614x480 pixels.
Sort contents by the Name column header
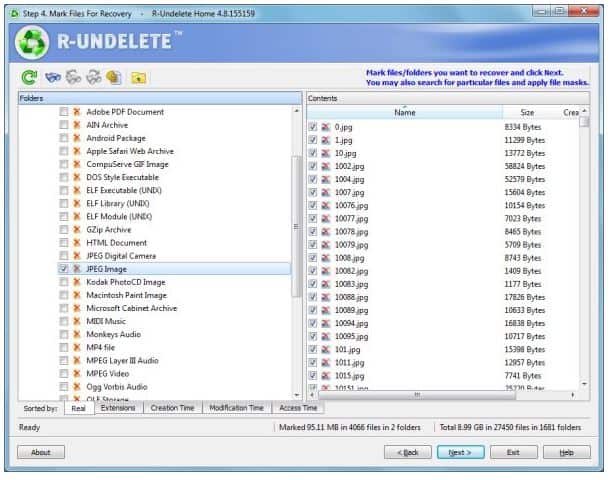405,112
